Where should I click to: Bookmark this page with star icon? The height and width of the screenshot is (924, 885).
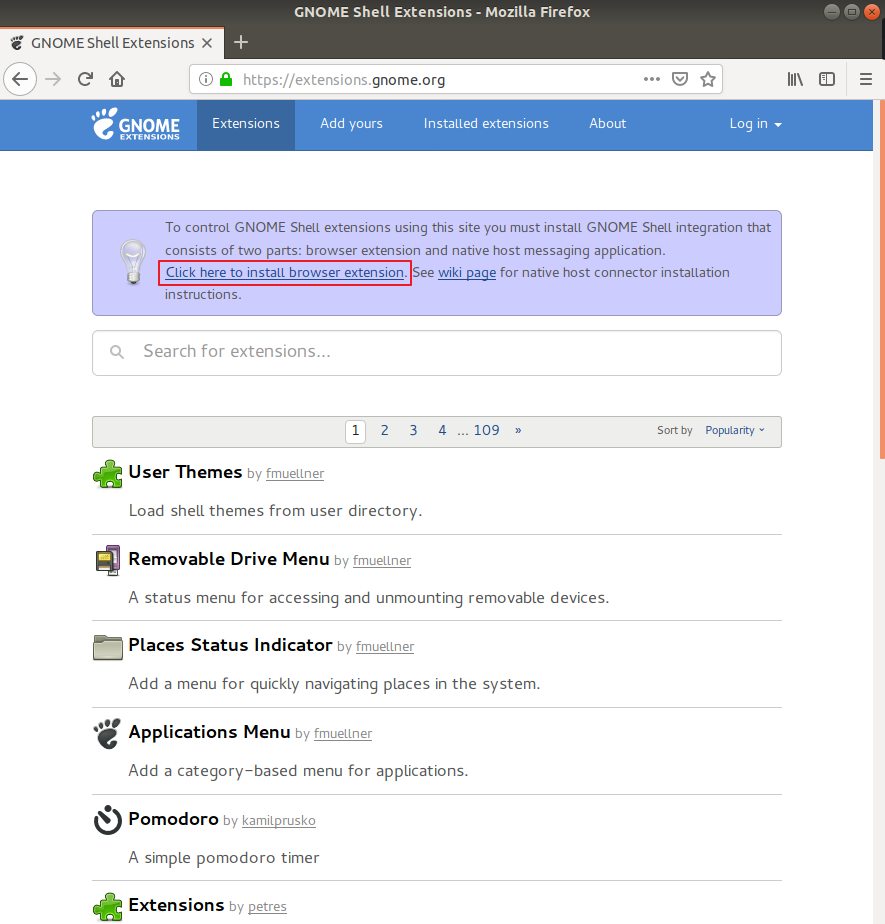708,79
